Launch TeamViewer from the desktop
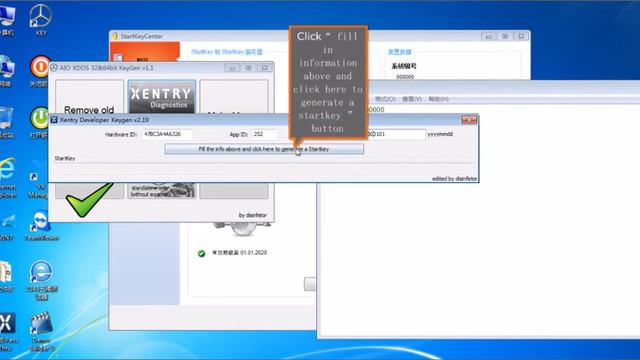 tap(41, 225)
